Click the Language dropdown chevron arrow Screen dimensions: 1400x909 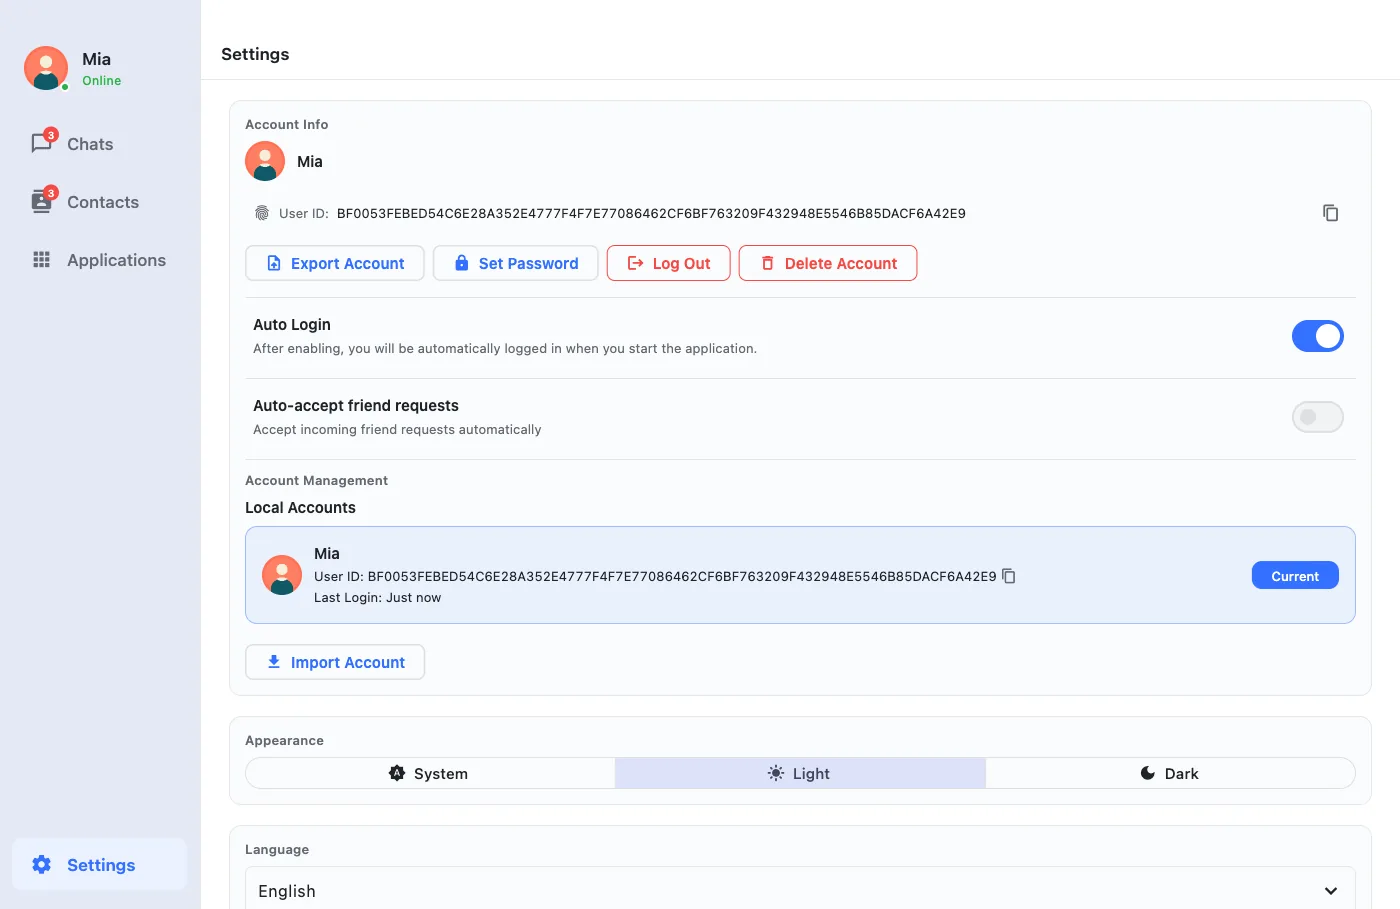click(1331, 891)
